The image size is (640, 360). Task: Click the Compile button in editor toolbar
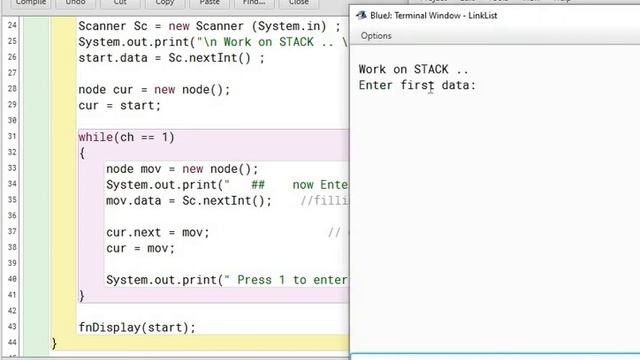click(x=30, y=3)
